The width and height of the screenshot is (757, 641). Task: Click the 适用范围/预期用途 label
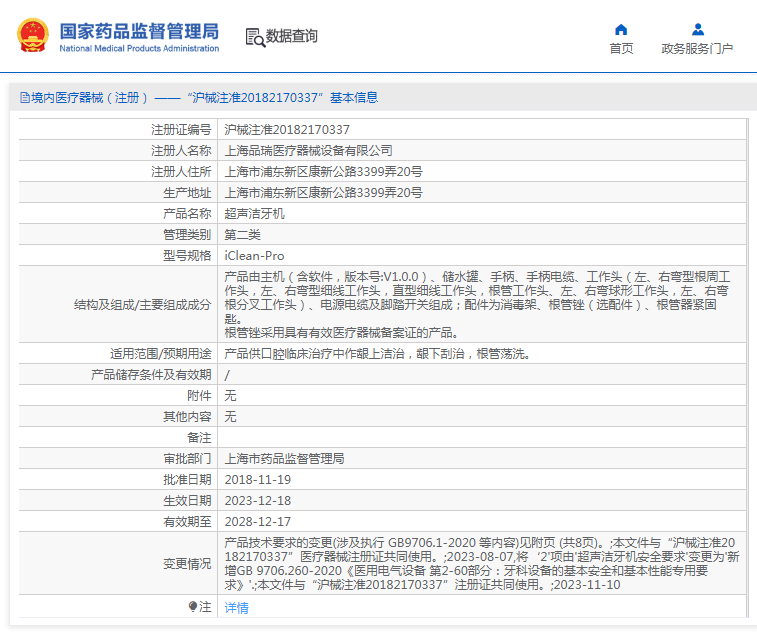pos(161,354)
